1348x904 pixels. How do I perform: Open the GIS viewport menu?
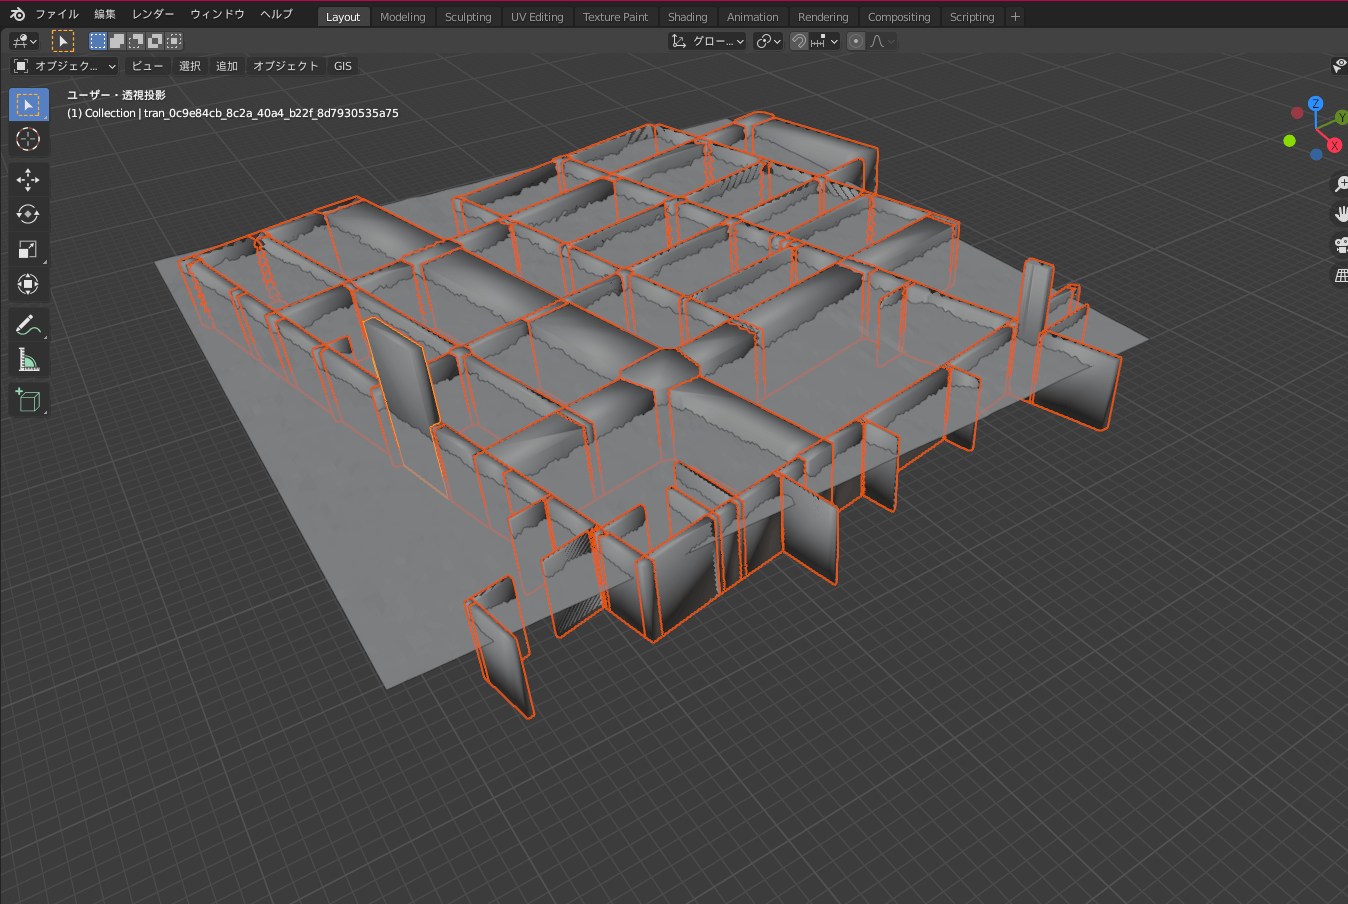coord(343,66)
